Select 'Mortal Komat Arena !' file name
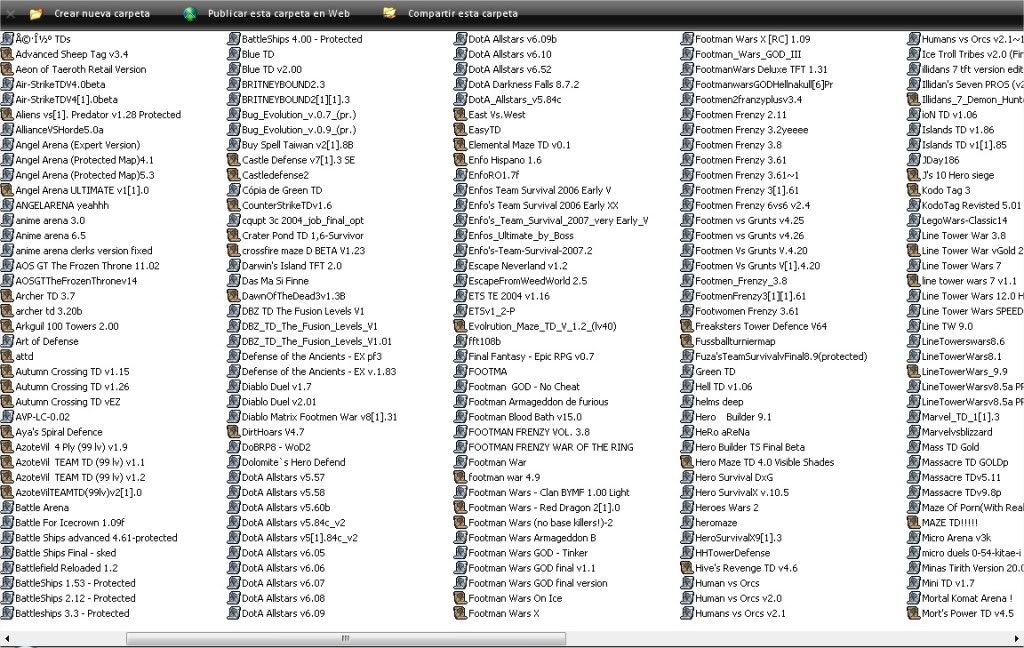The image size is (1024, 648). coord(967,598)
